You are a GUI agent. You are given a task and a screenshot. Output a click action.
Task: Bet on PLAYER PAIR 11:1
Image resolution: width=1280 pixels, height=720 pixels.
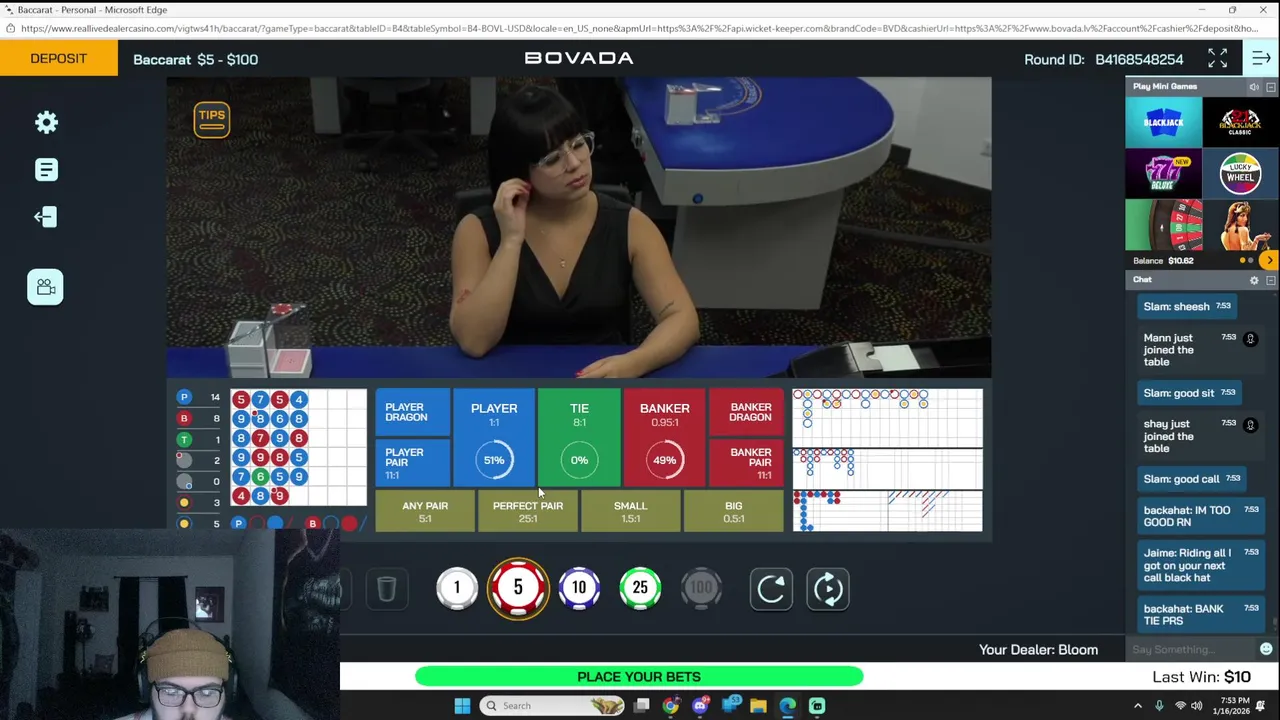pos(412,463)
